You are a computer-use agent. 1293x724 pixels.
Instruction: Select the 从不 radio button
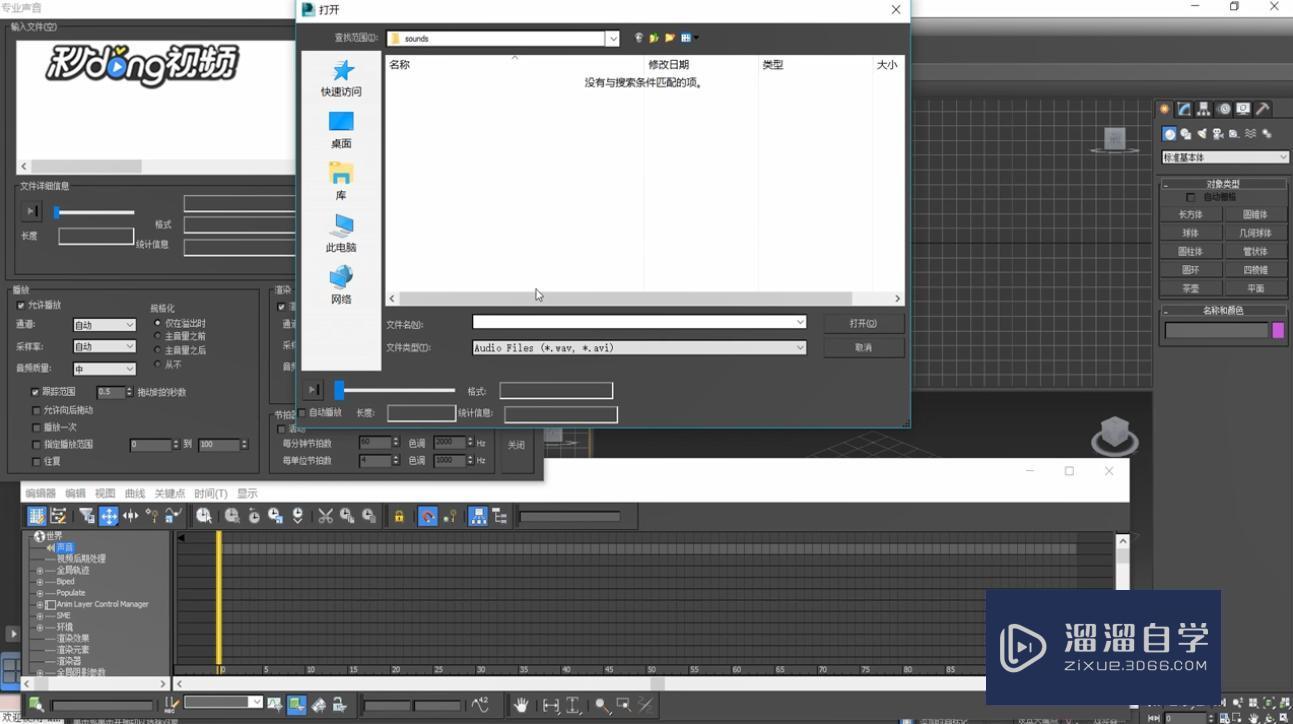(x=156, y=364)
